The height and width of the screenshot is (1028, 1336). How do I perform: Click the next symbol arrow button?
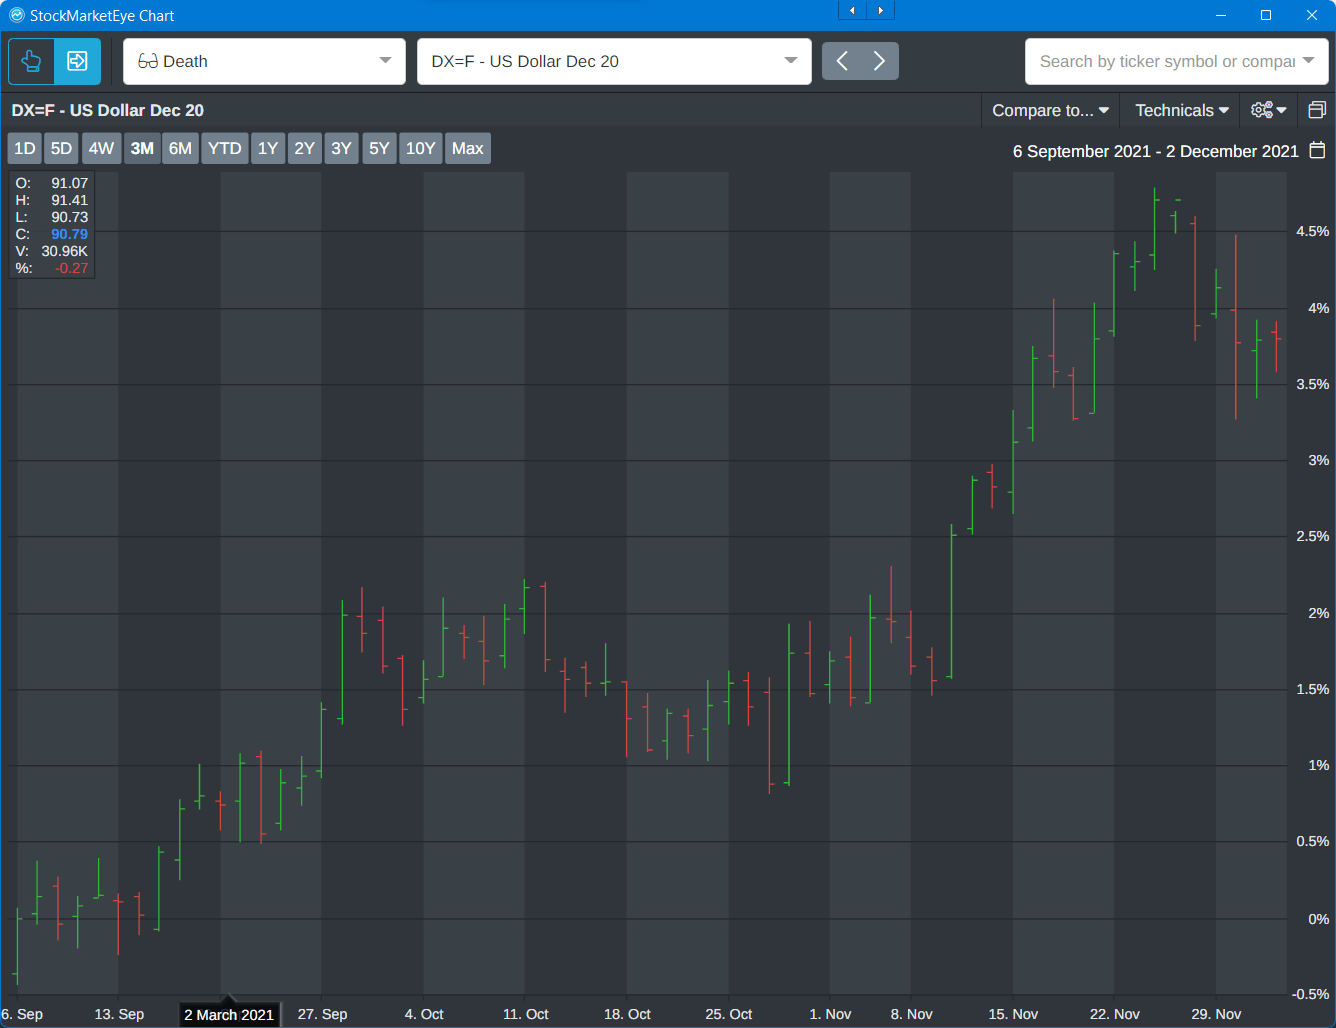(x=879, y=61)
